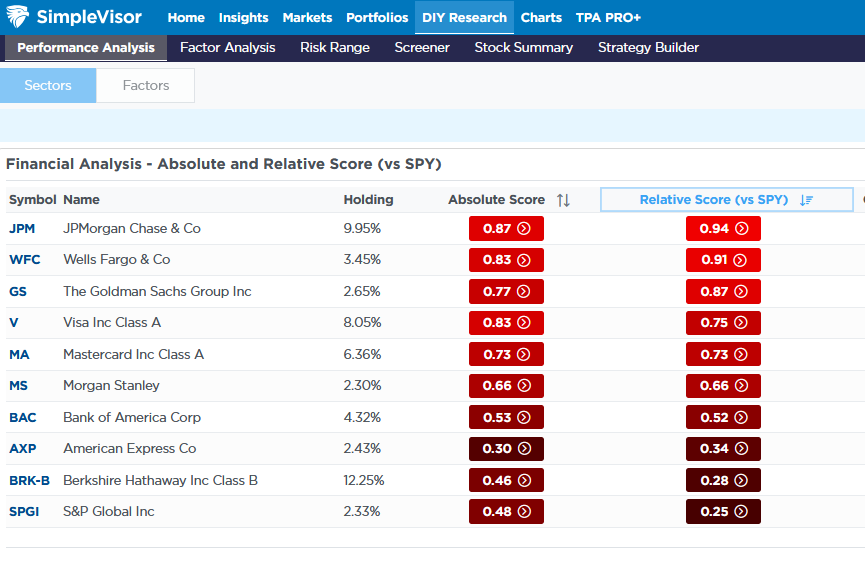Click the GS symbol link

(x=18, y=292)
